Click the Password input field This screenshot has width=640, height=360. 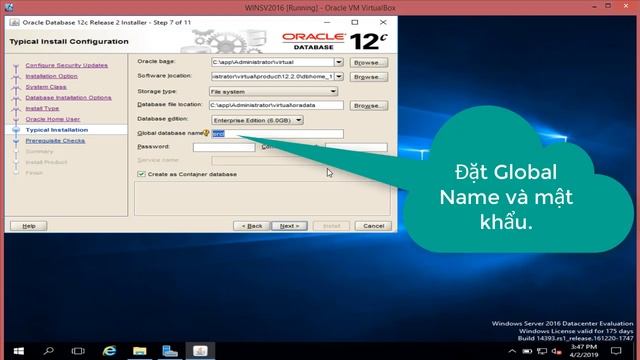[x=224, y=147]
